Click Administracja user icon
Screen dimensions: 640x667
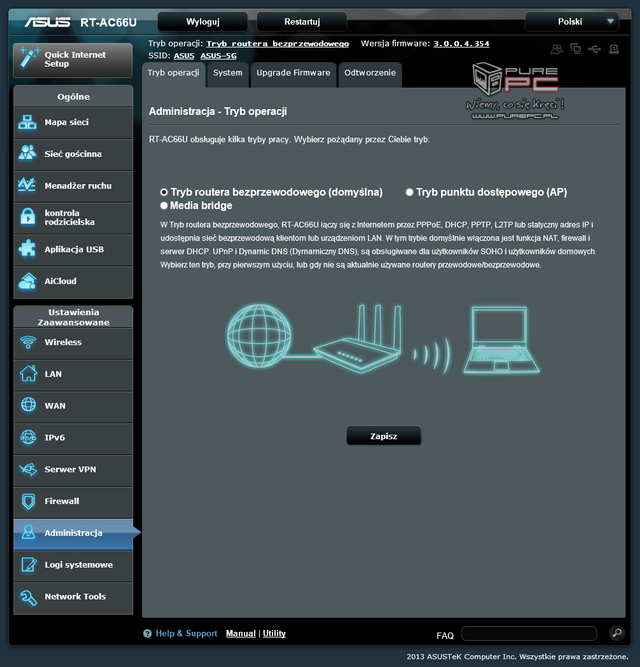pos(28,533)
